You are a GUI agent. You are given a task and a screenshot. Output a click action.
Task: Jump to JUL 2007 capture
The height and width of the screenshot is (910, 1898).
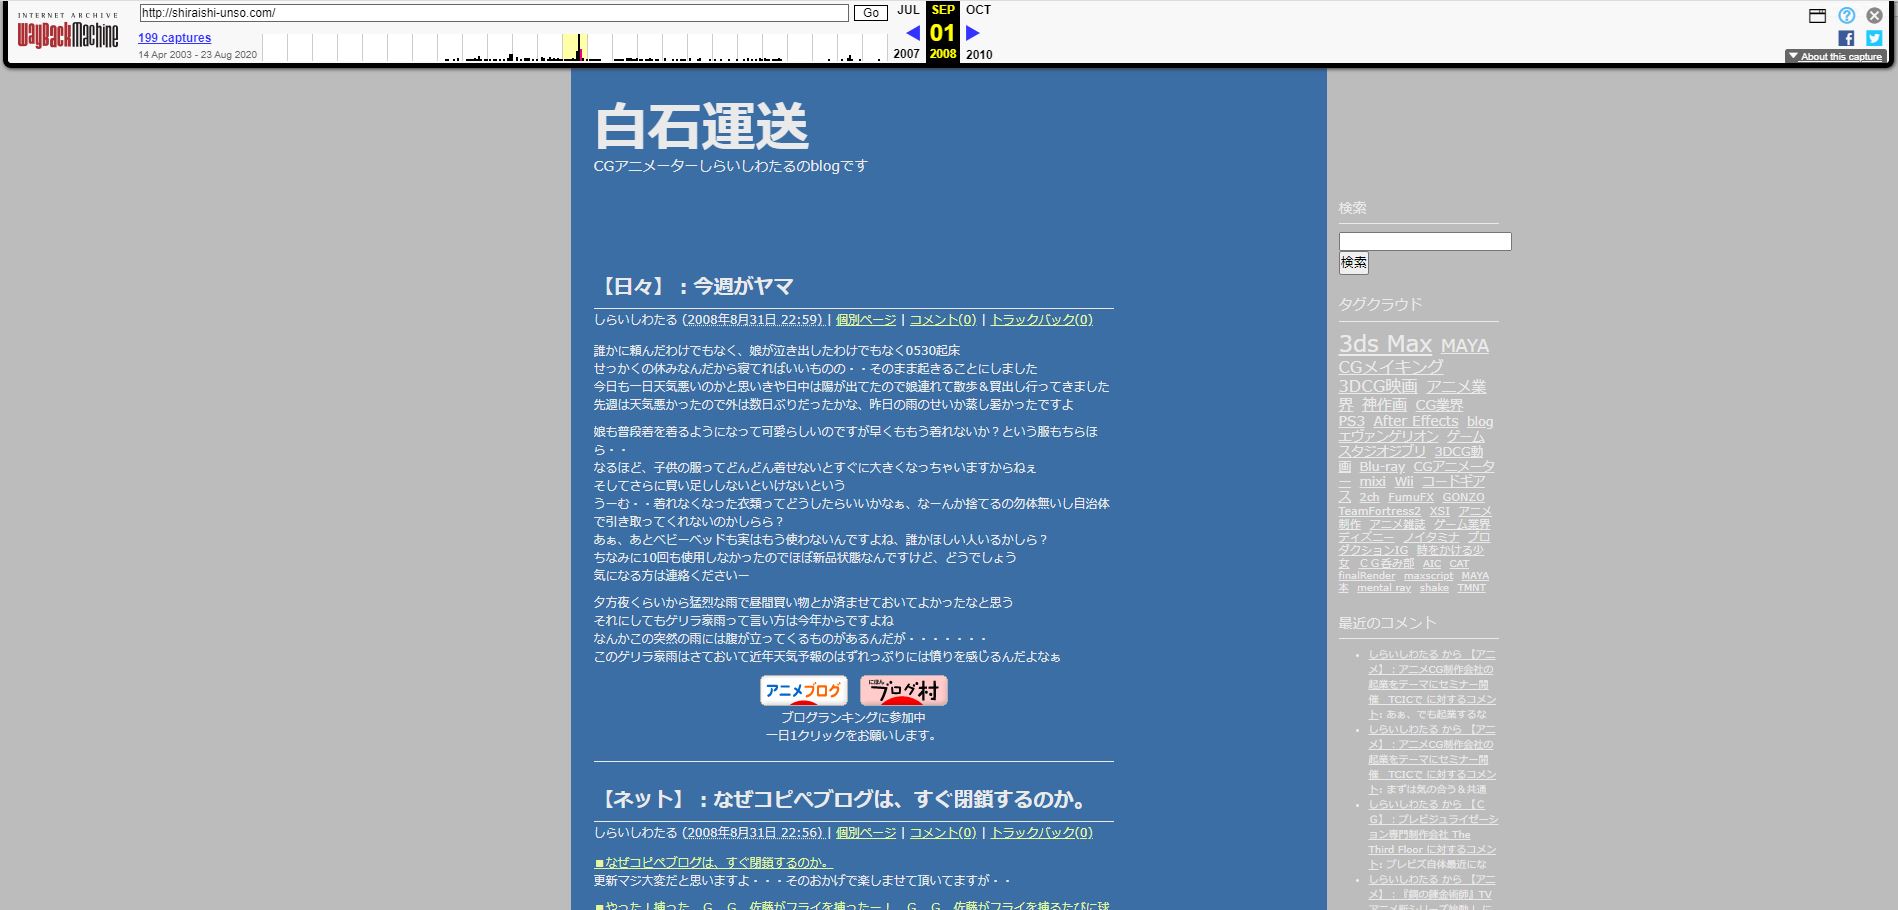pos(907,10)
